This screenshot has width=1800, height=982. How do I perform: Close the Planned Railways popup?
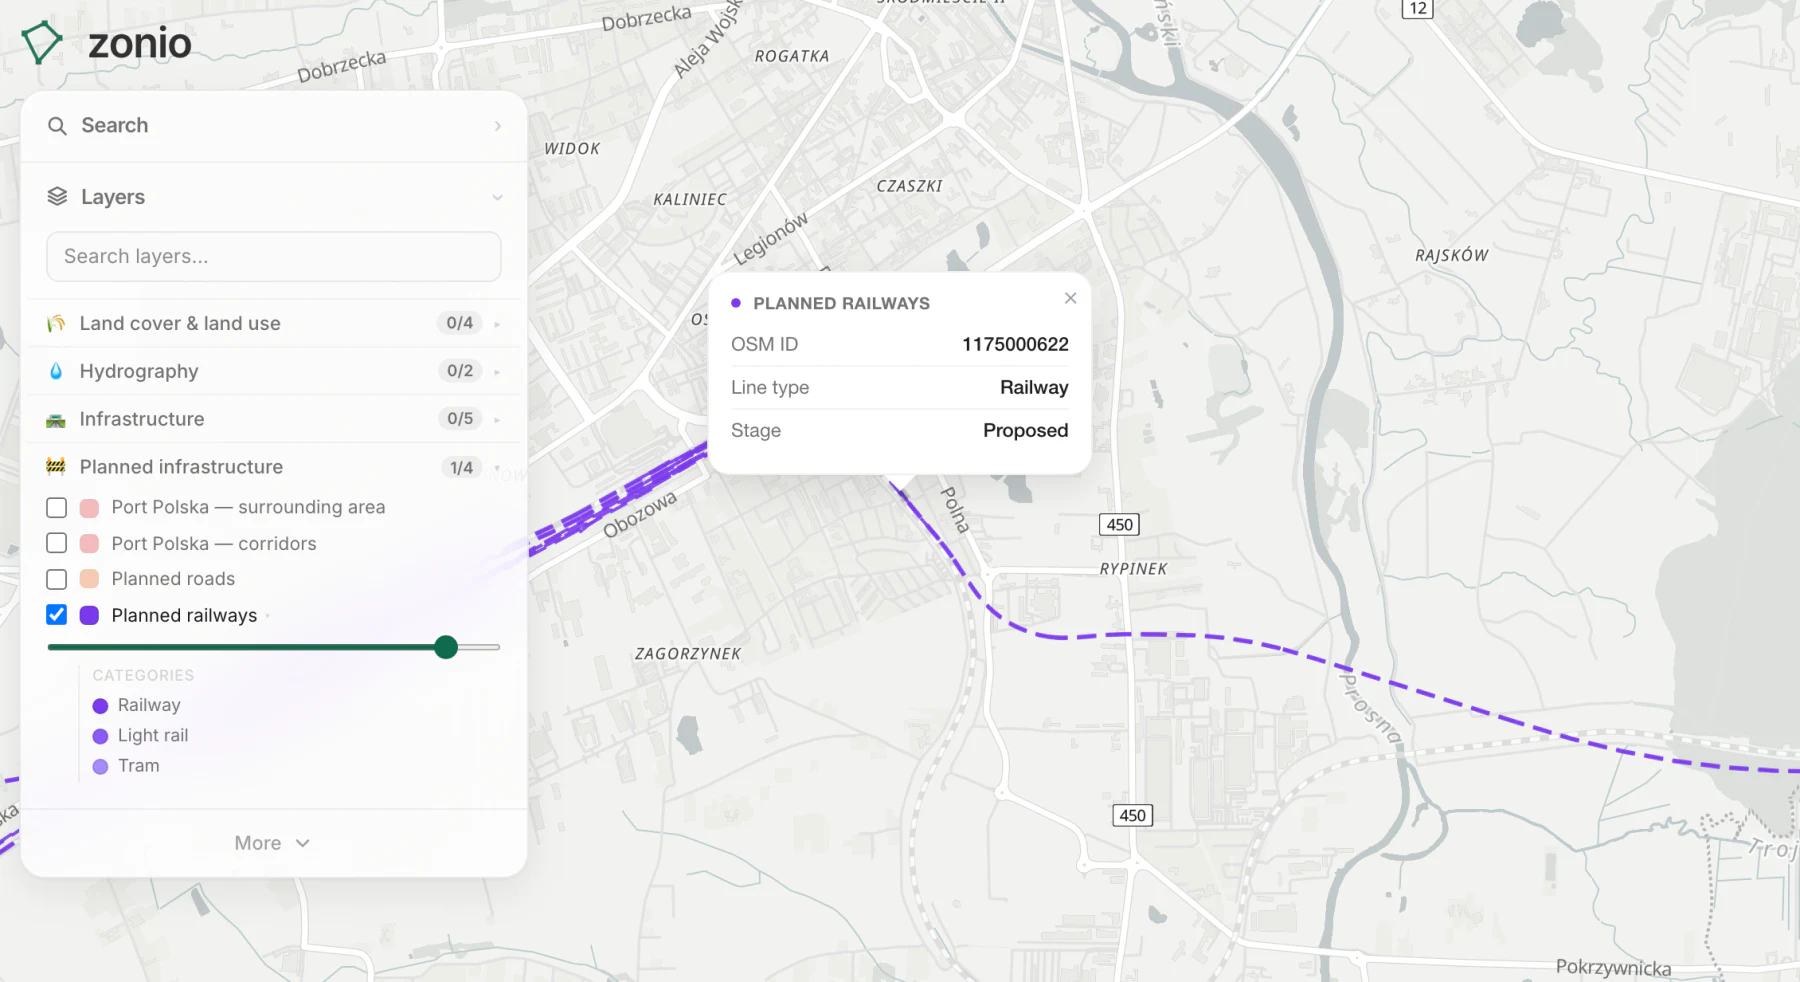tap(1070, 298)
